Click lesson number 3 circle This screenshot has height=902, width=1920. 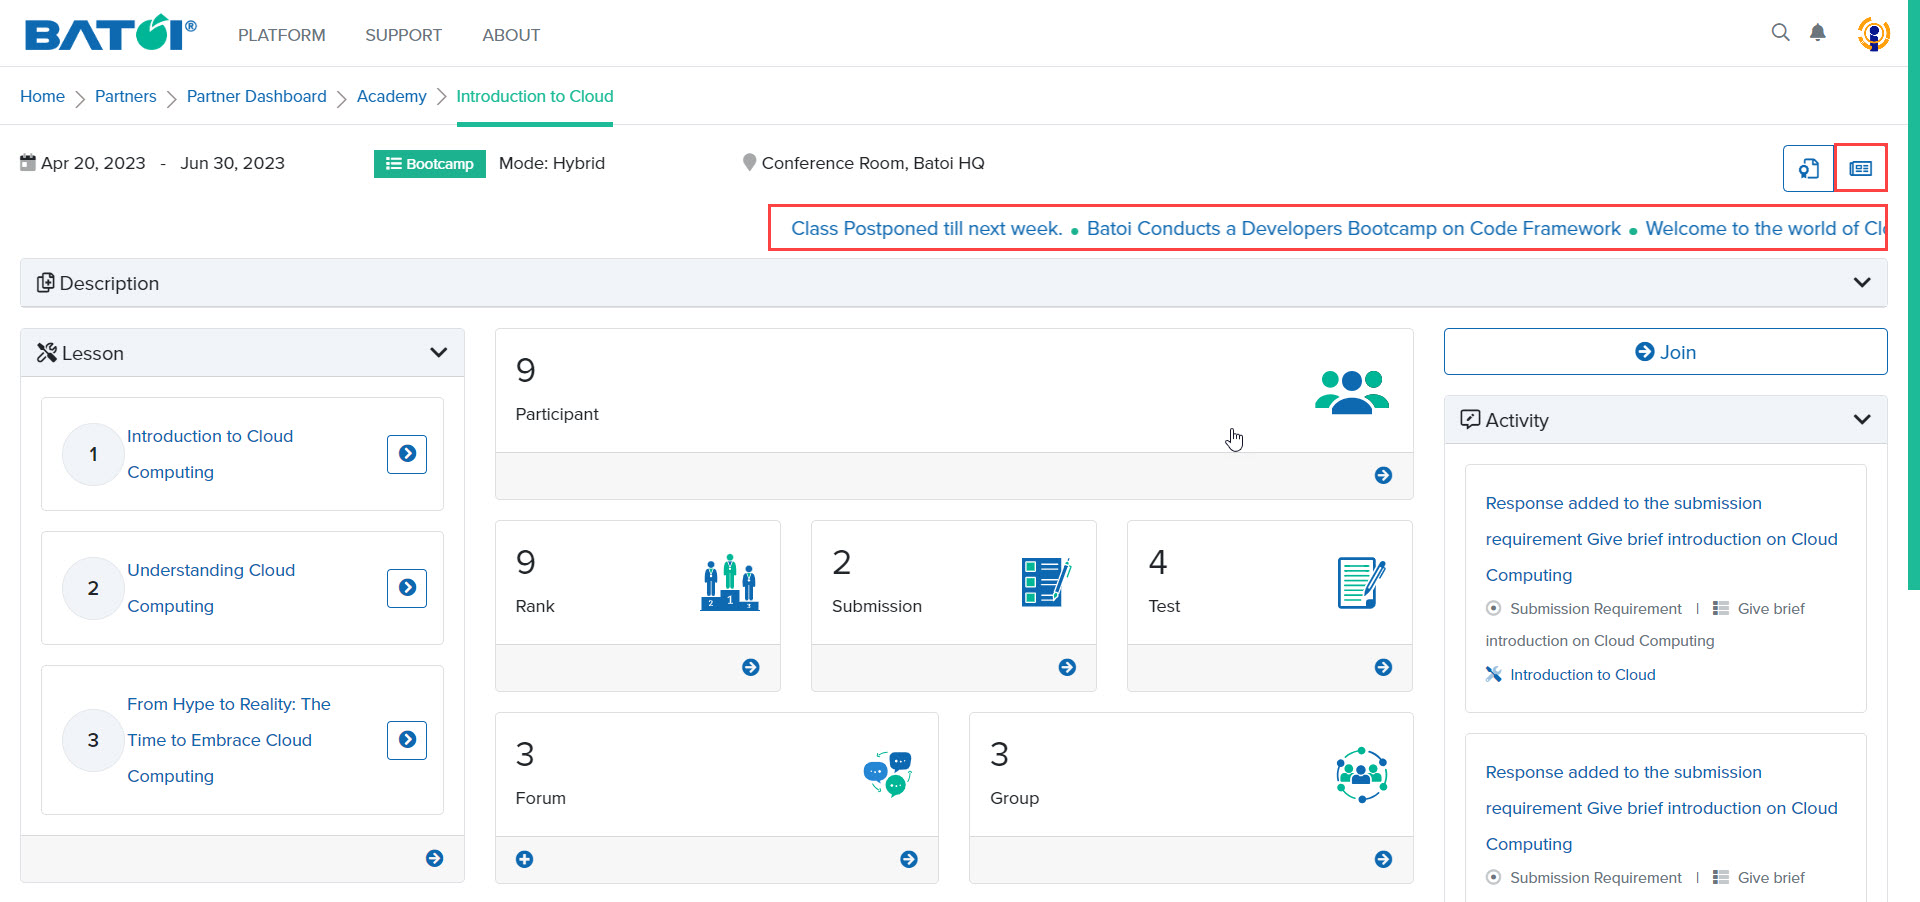93,740
